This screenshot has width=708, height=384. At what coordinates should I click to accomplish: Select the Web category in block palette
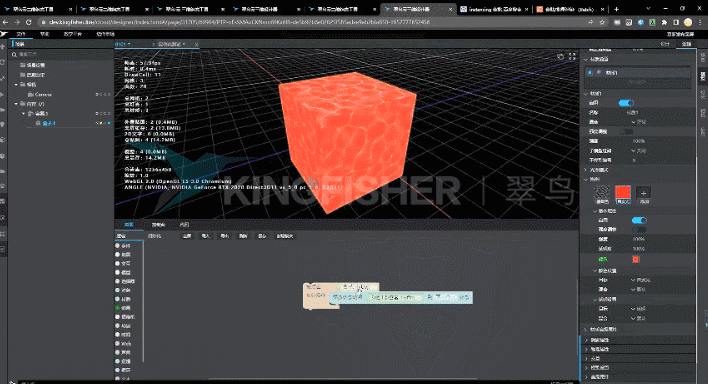(126, 344)
